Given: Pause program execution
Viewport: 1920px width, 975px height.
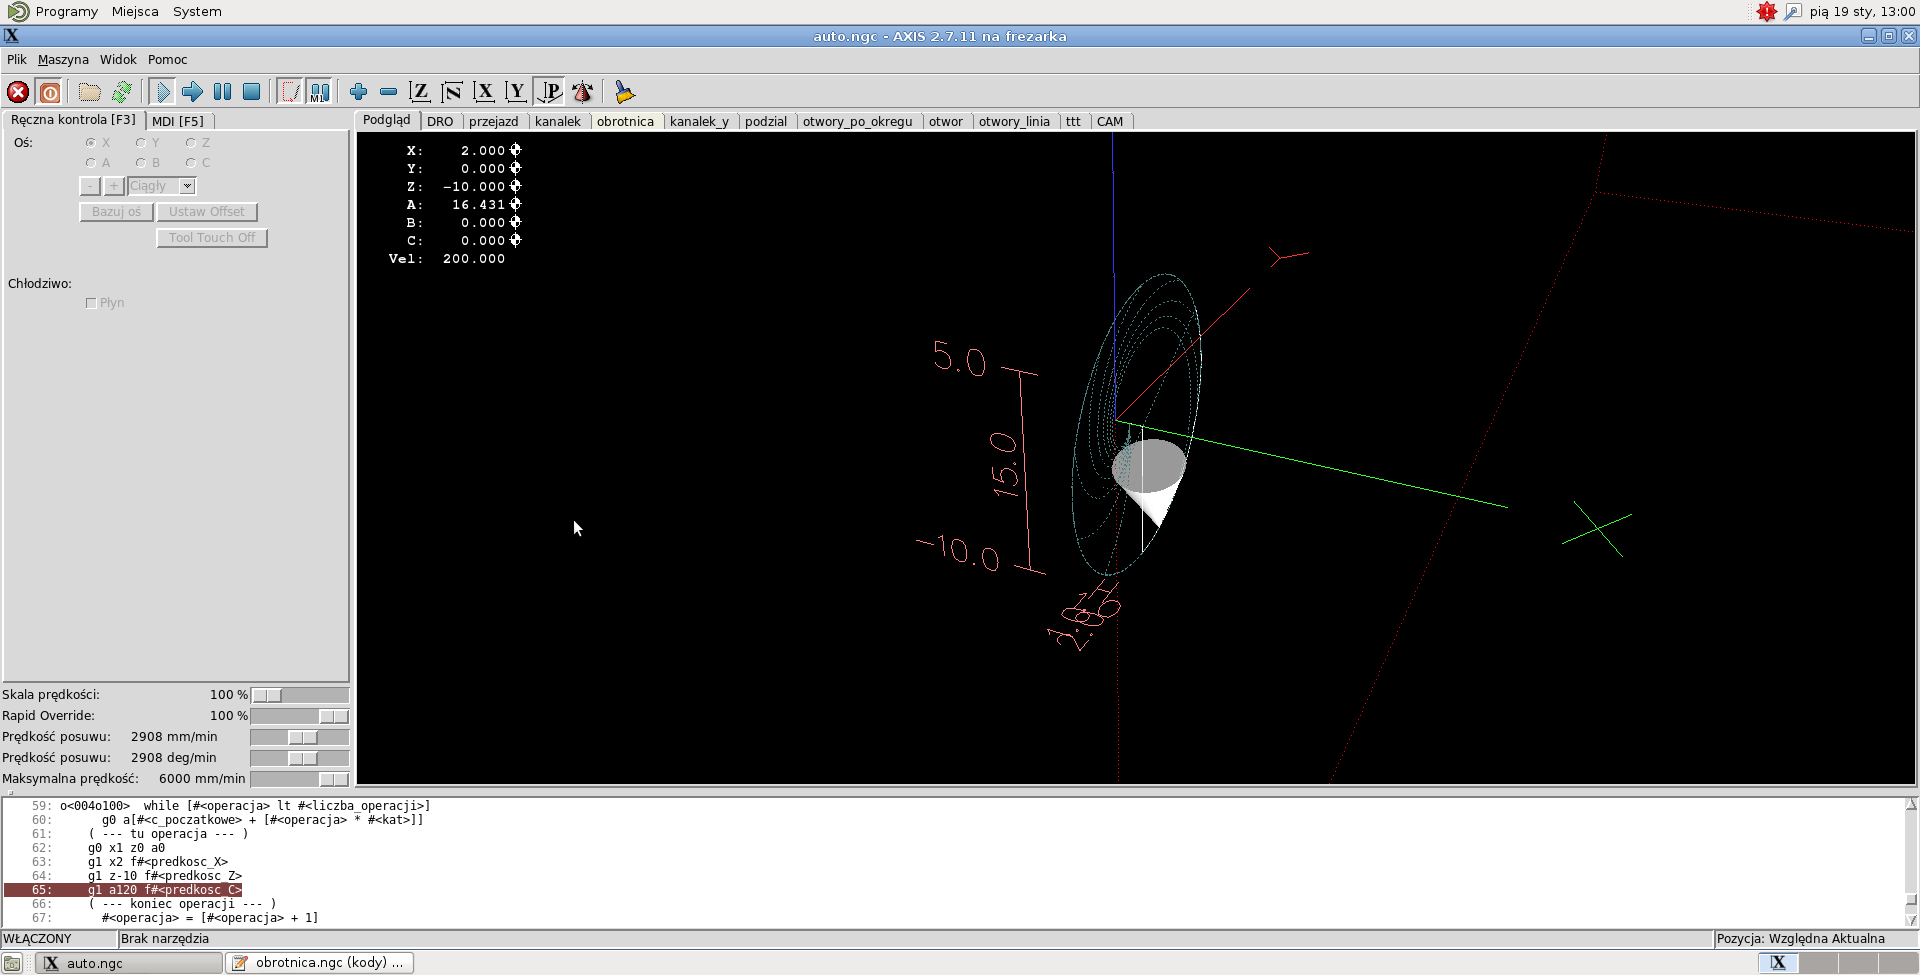Looking at the screenshot, I should (x=222, y=92).
